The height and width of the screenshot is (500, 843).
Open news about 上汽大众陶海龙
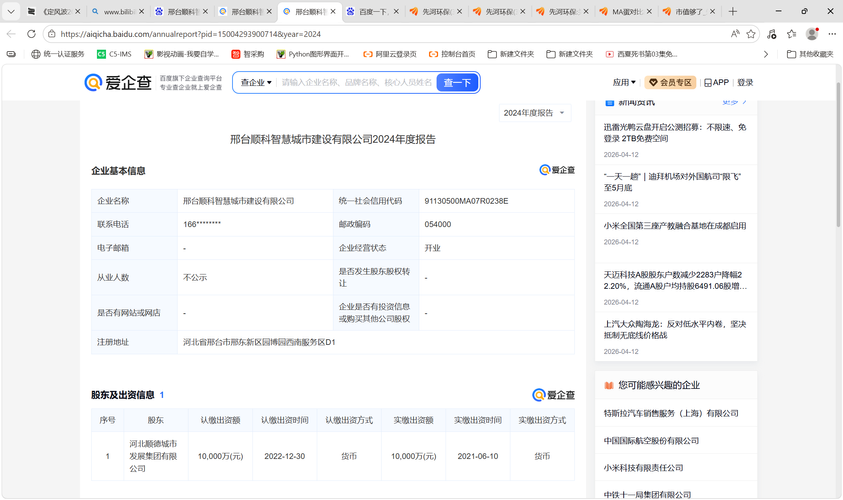pos(675,330)
